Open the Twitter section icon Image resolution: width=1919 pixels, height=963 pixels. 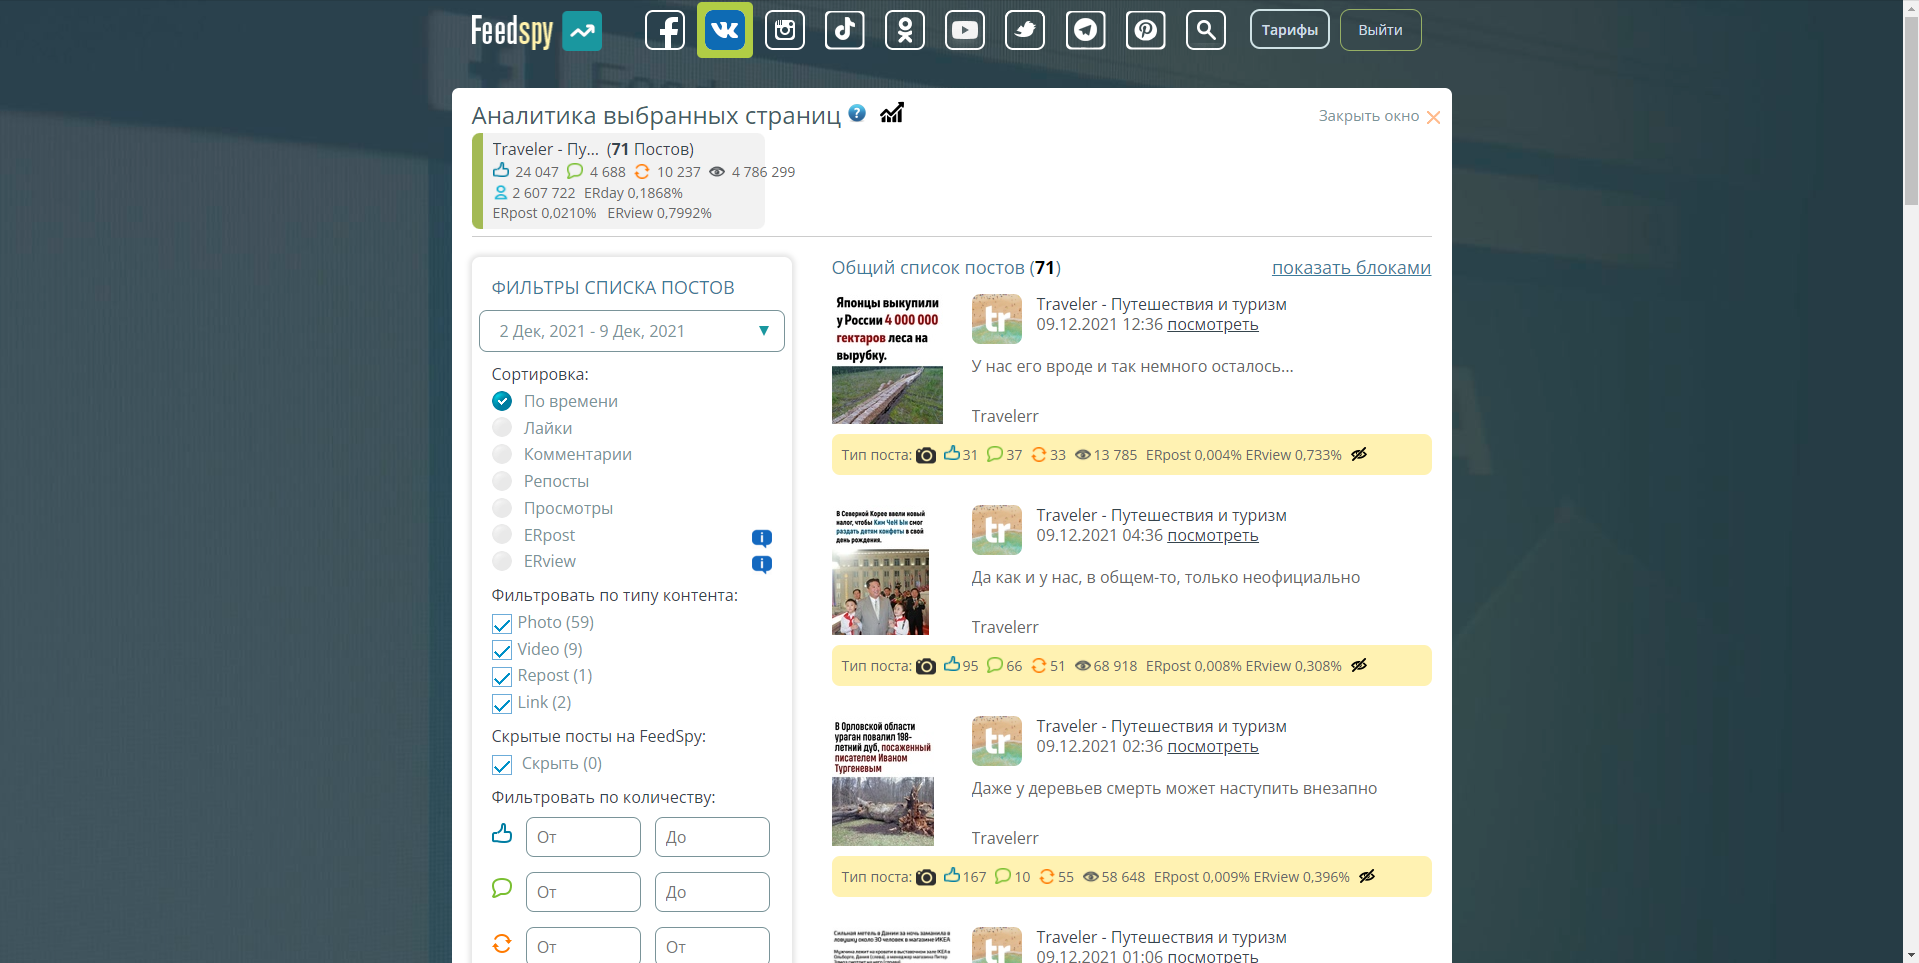[x=1025, y=30]
